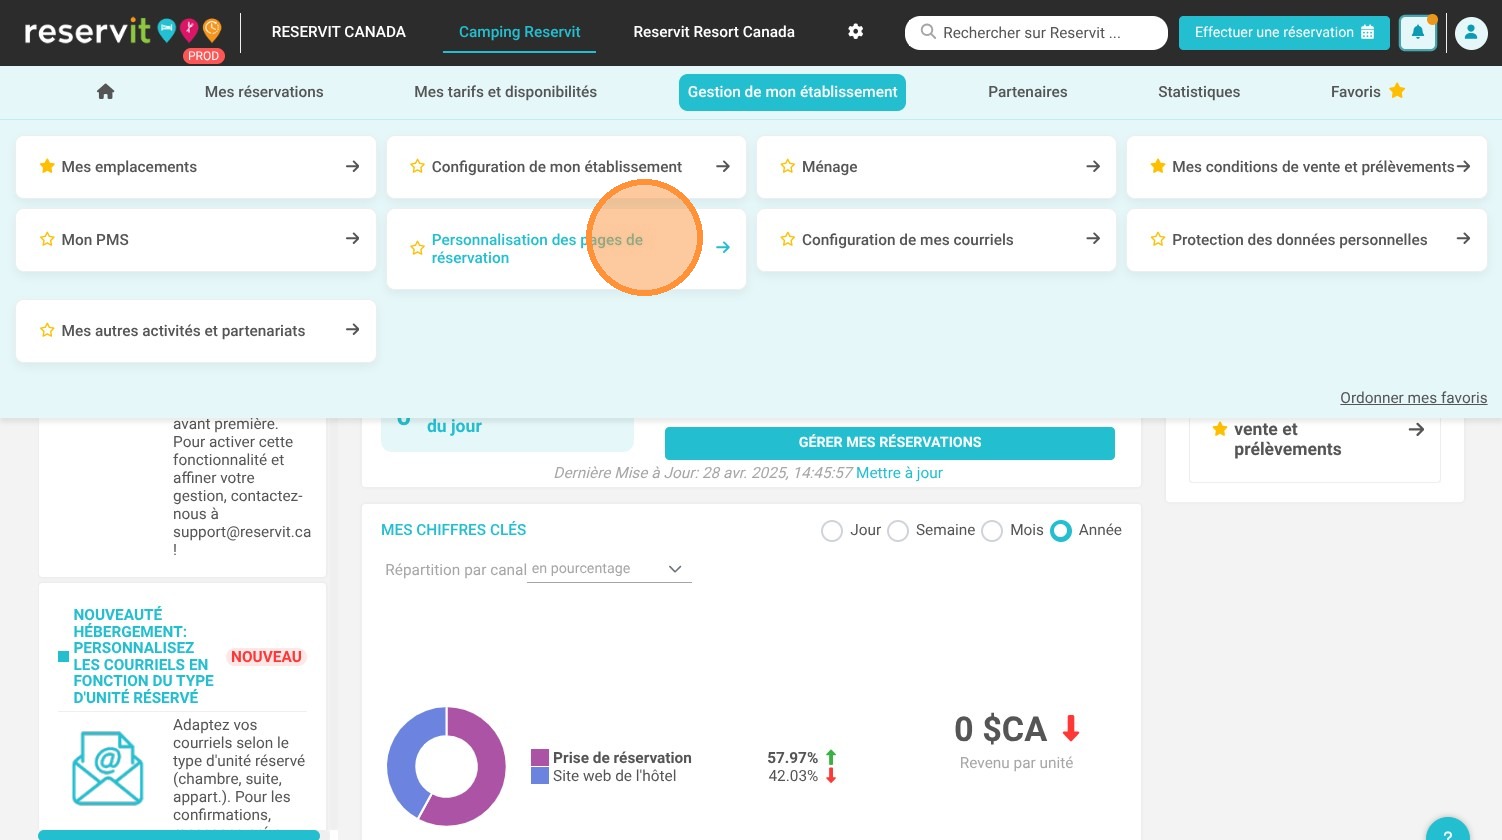
Task: Select the Mois radio button
Action: [992, 531]
